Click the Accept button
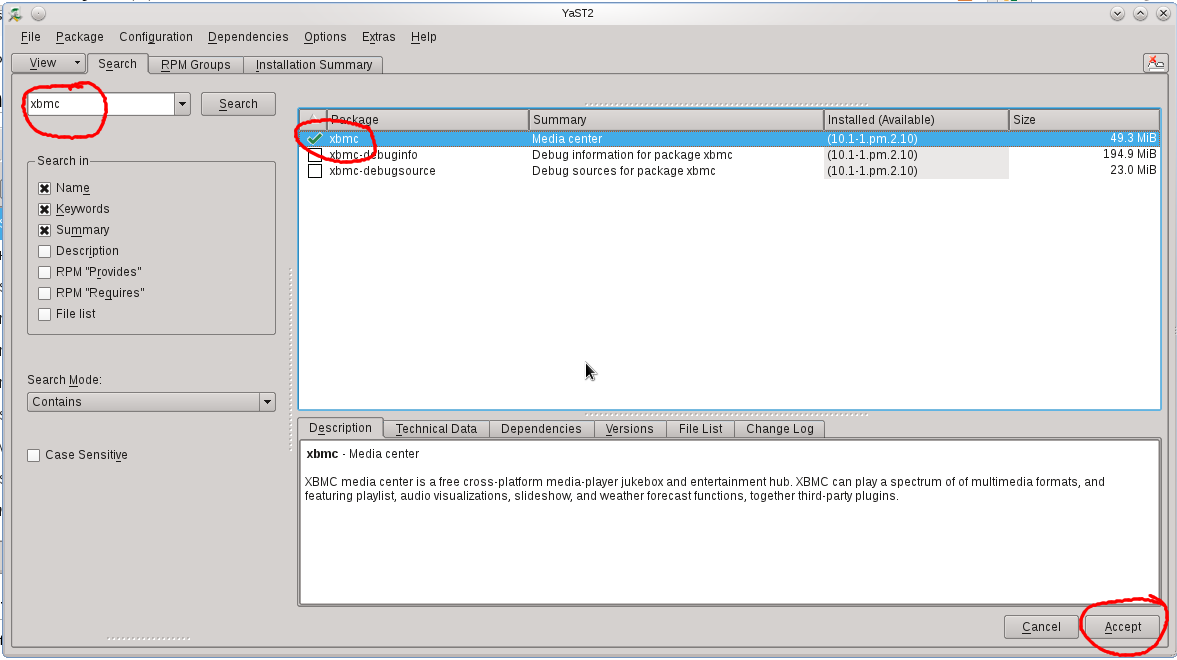The width and height of the screenshot is (1177, 660). (1122, 627)
